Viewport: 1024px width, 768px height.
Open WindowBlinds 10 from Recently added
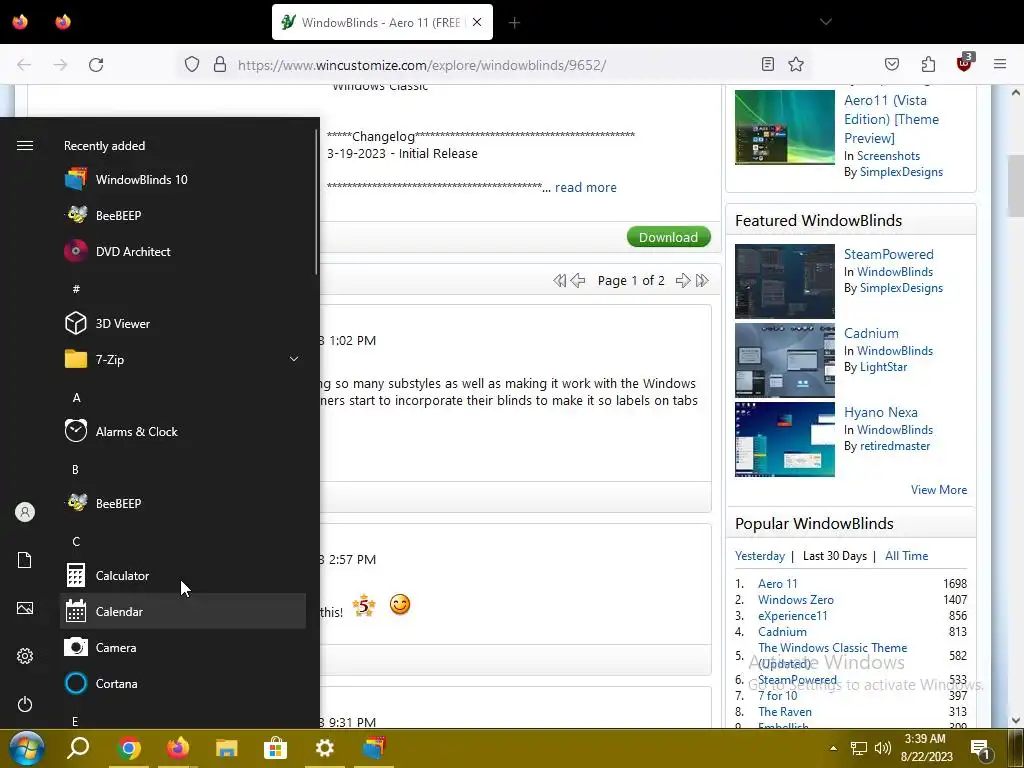coord(183,180)
